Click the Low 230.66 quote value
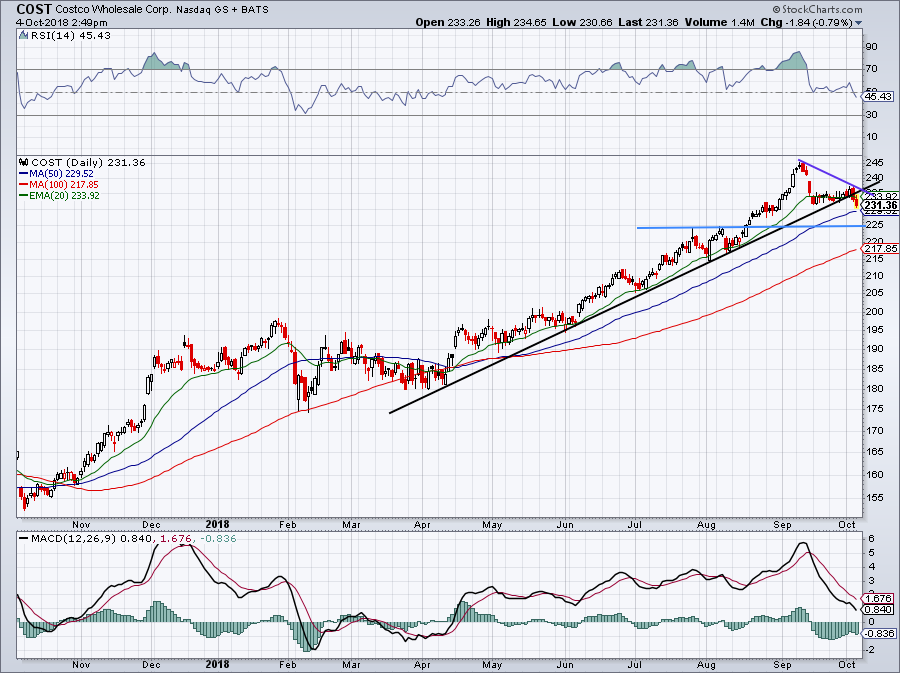 (x=582, y=22)
